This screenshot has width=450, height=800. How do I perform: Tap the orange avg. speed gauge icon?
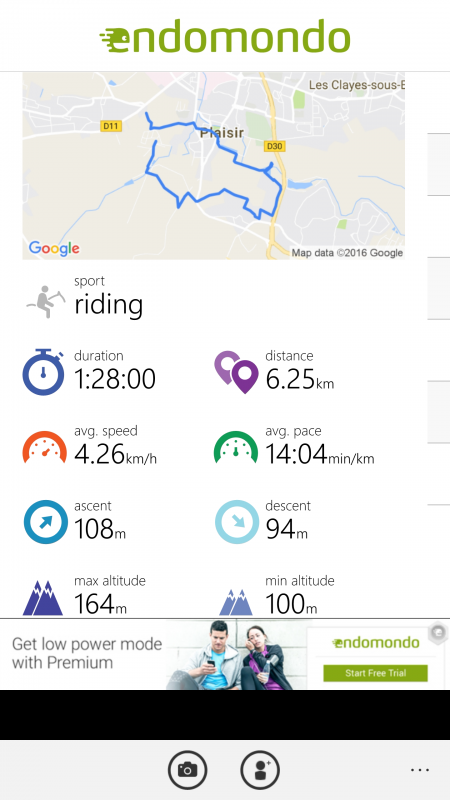tap(44, 448)
